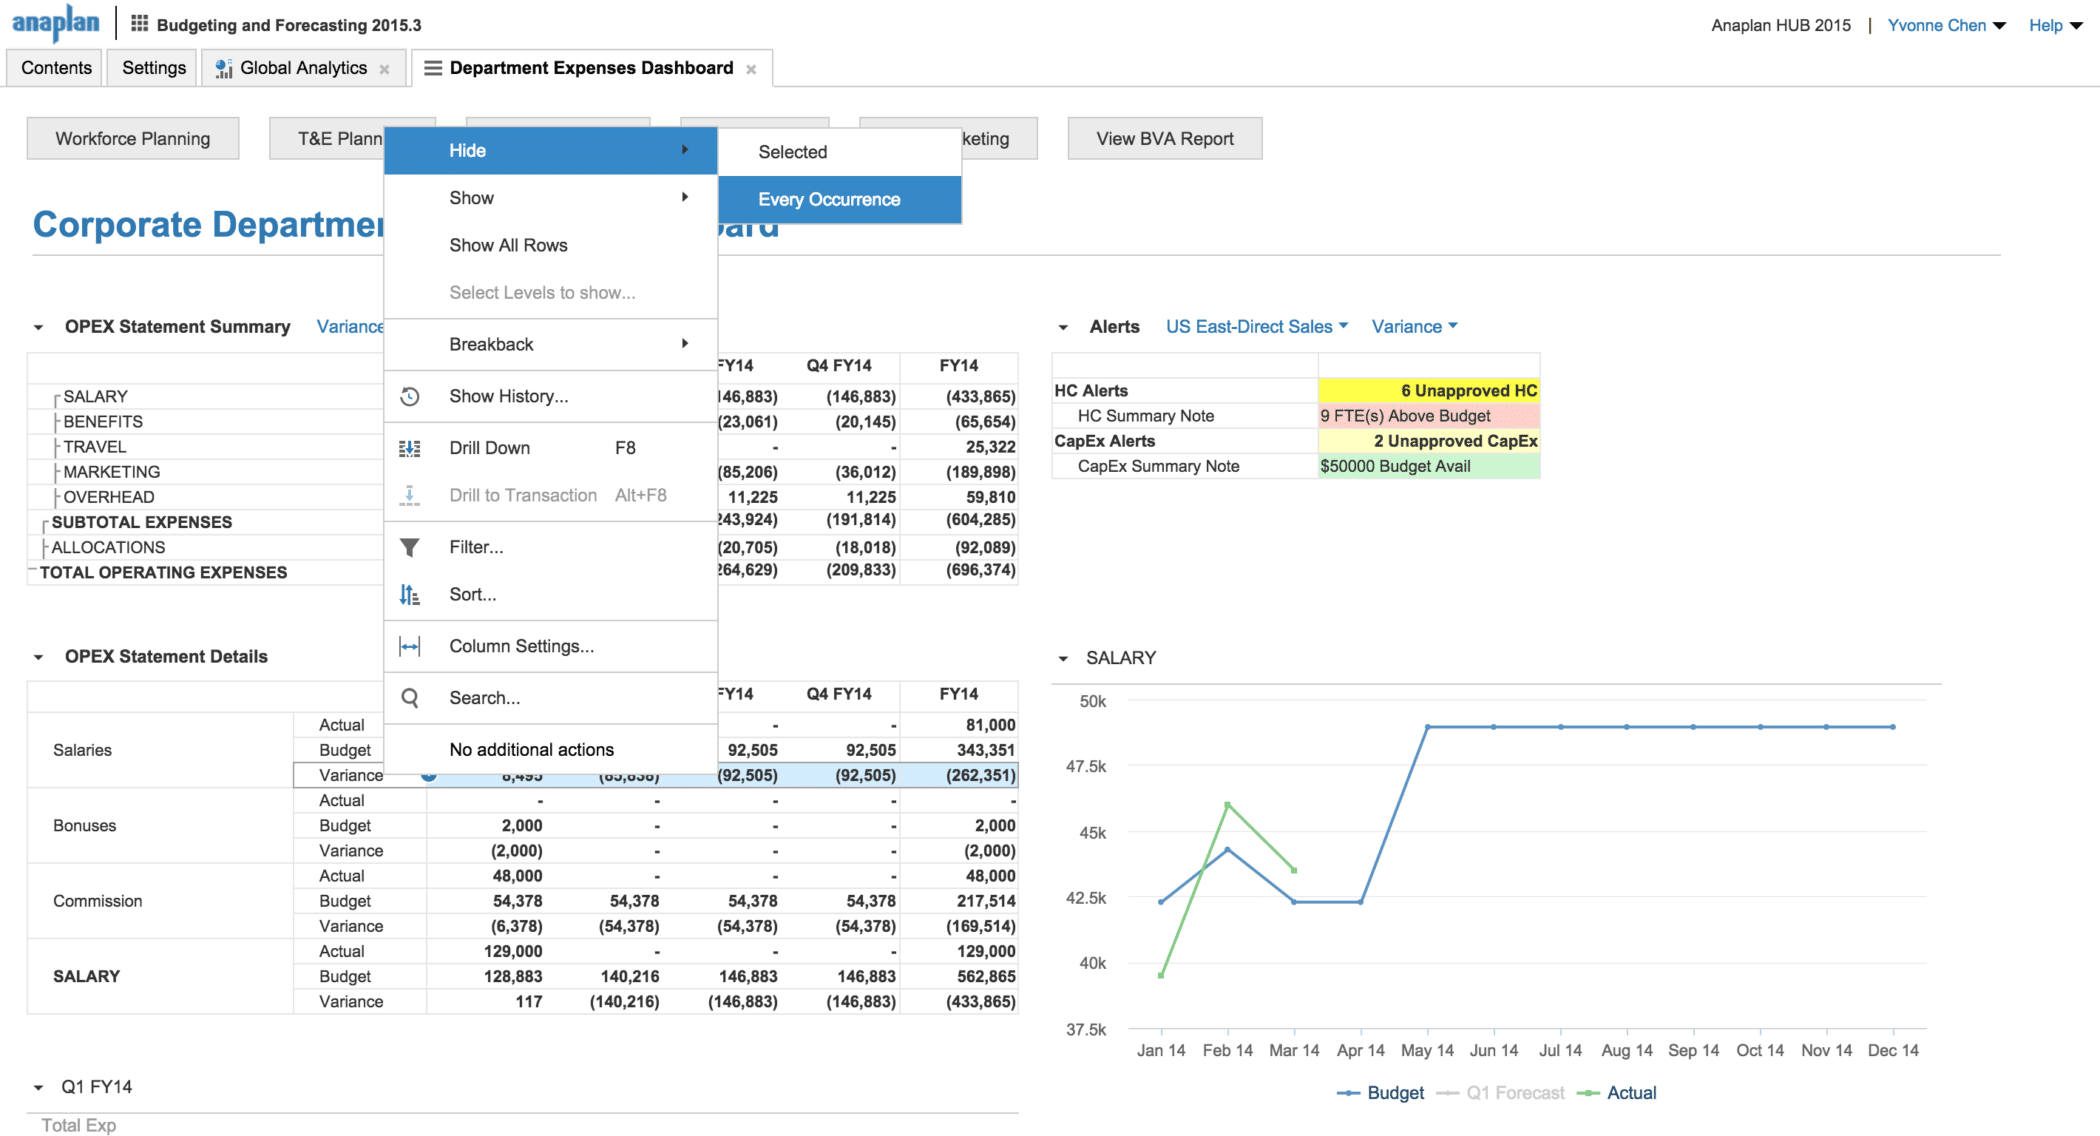Click the dashboard list icon on Department Expenses tab
The image size is (2100, 1136).
433,68
